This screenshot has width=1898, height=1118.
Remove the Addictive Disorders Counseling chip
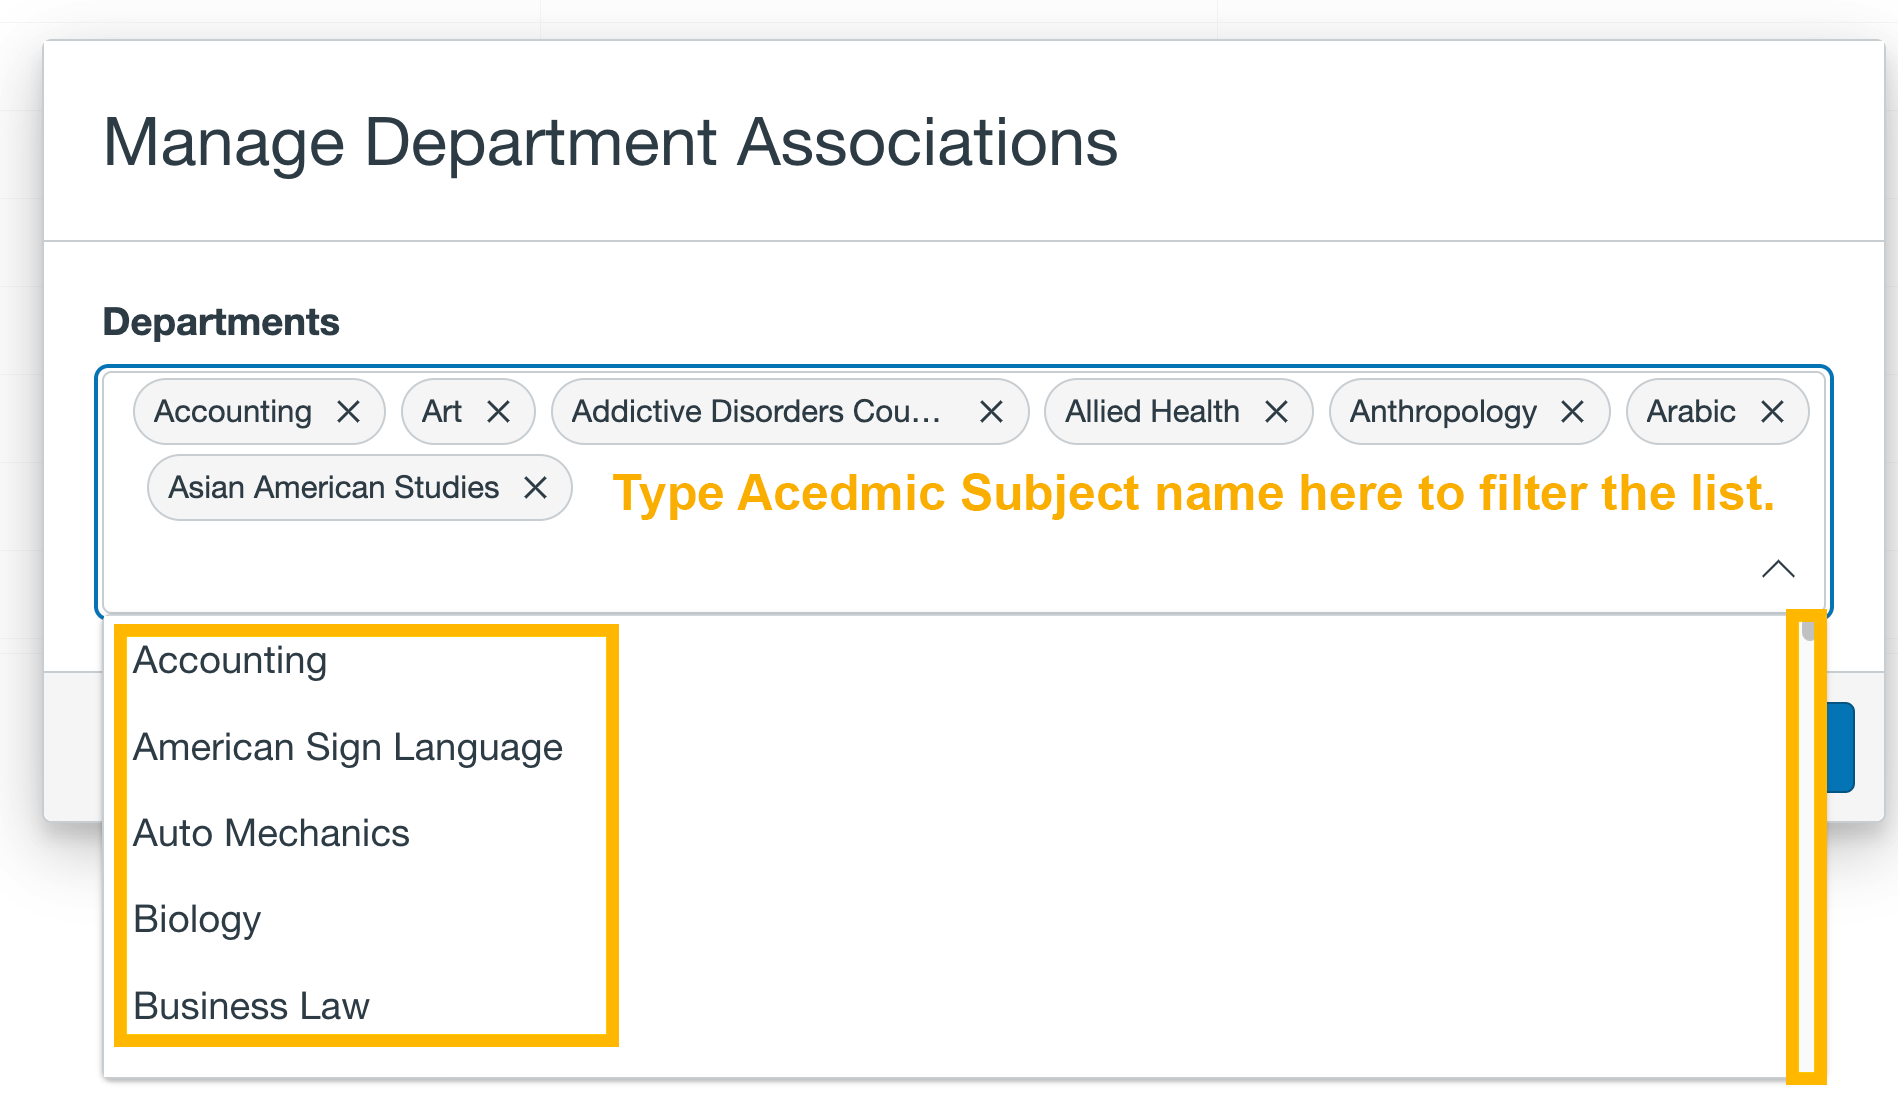(x=990, y=412)
